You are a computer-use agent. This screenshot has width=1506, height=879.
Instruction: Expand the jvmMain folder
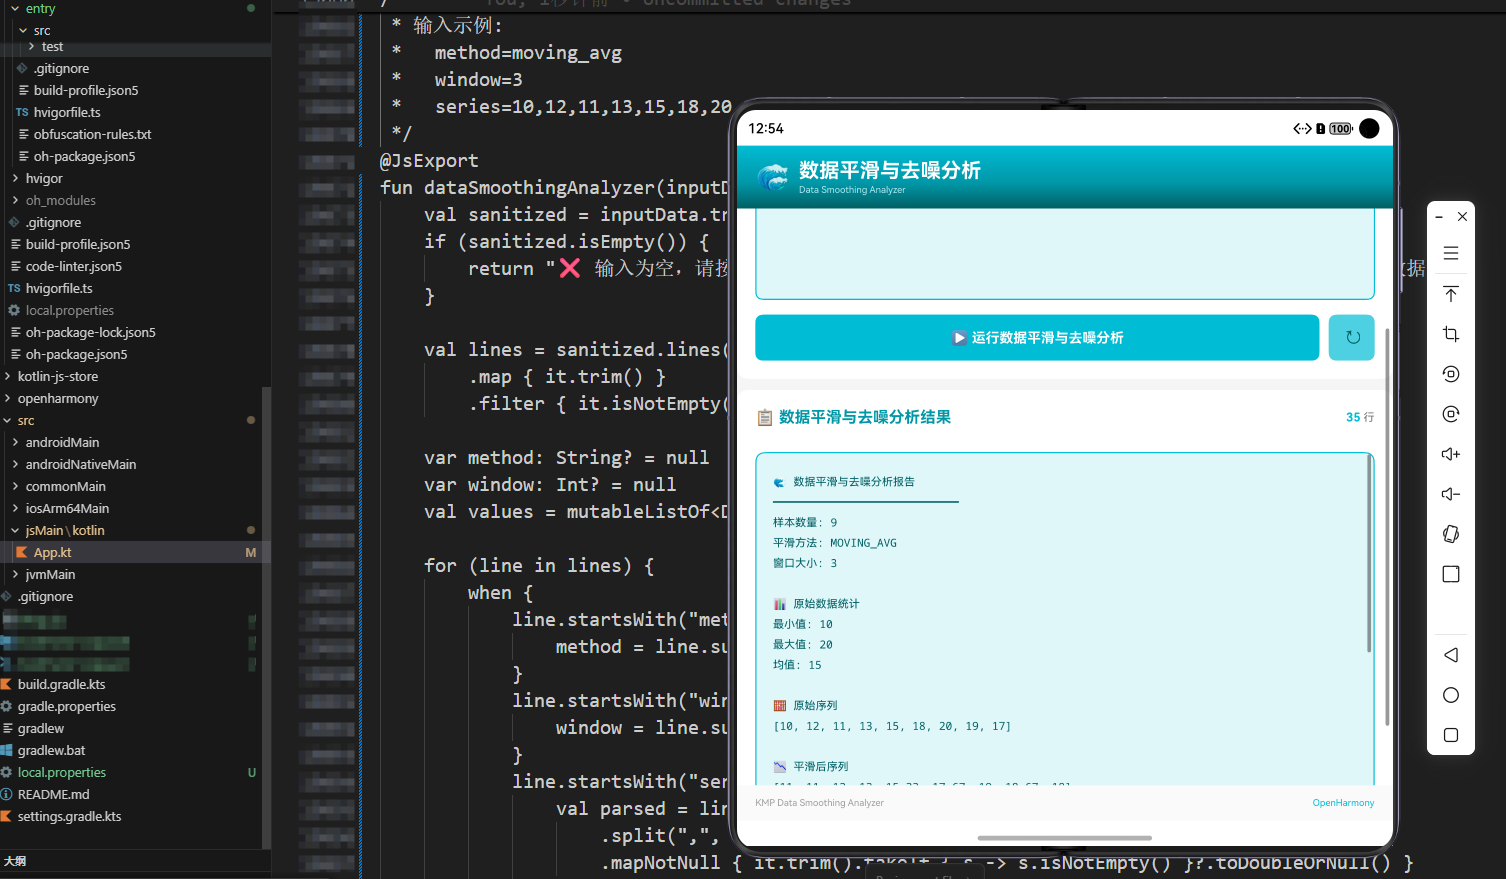pos(15,574)
